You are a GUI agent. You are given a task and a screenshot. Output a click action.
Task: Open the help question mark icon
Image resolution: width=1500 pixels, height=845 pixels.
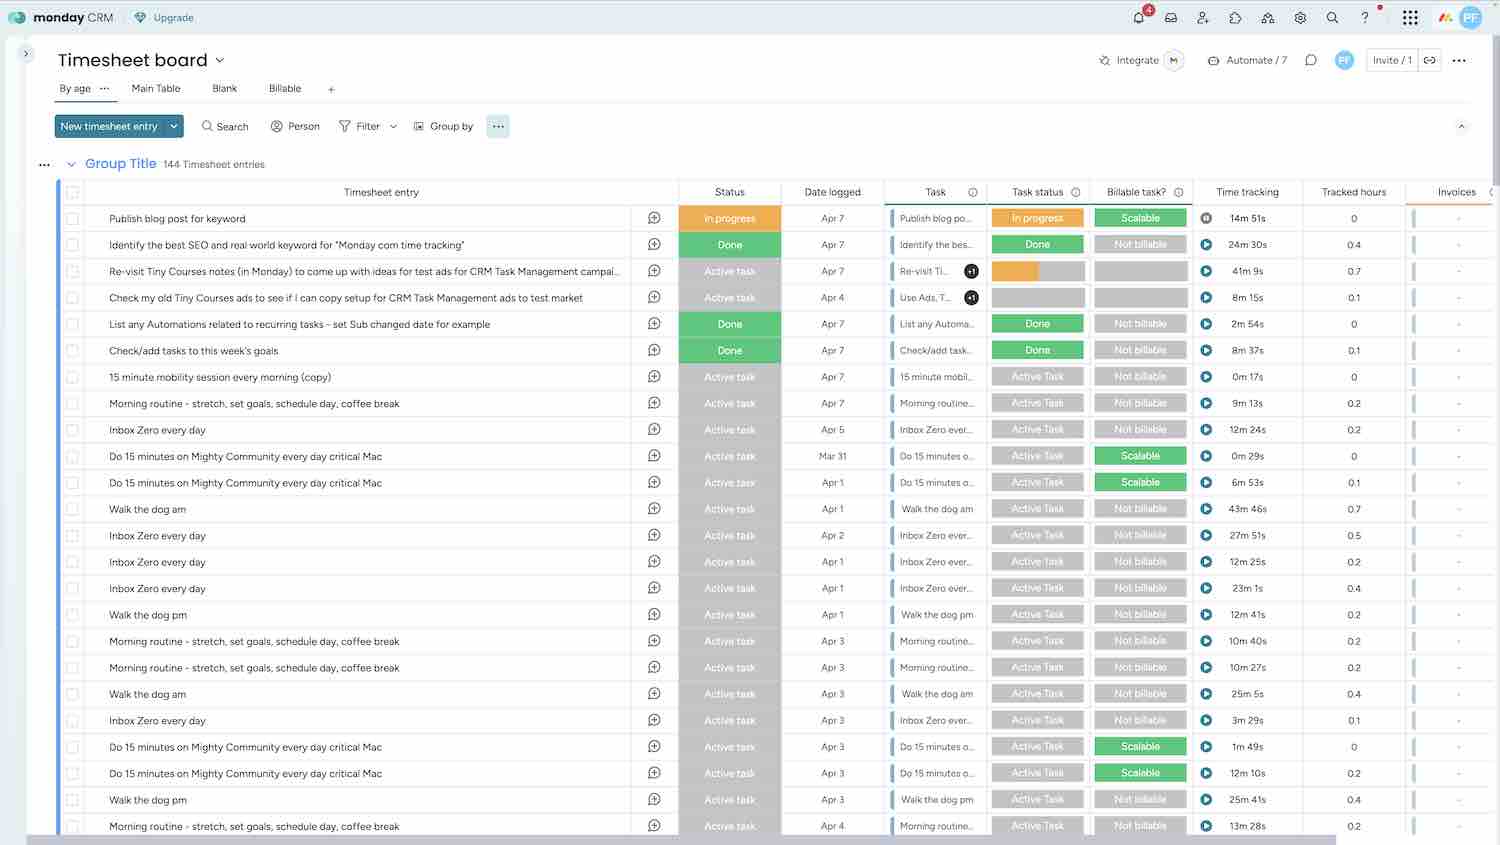pyautogui.click(x=1365, y=18)
